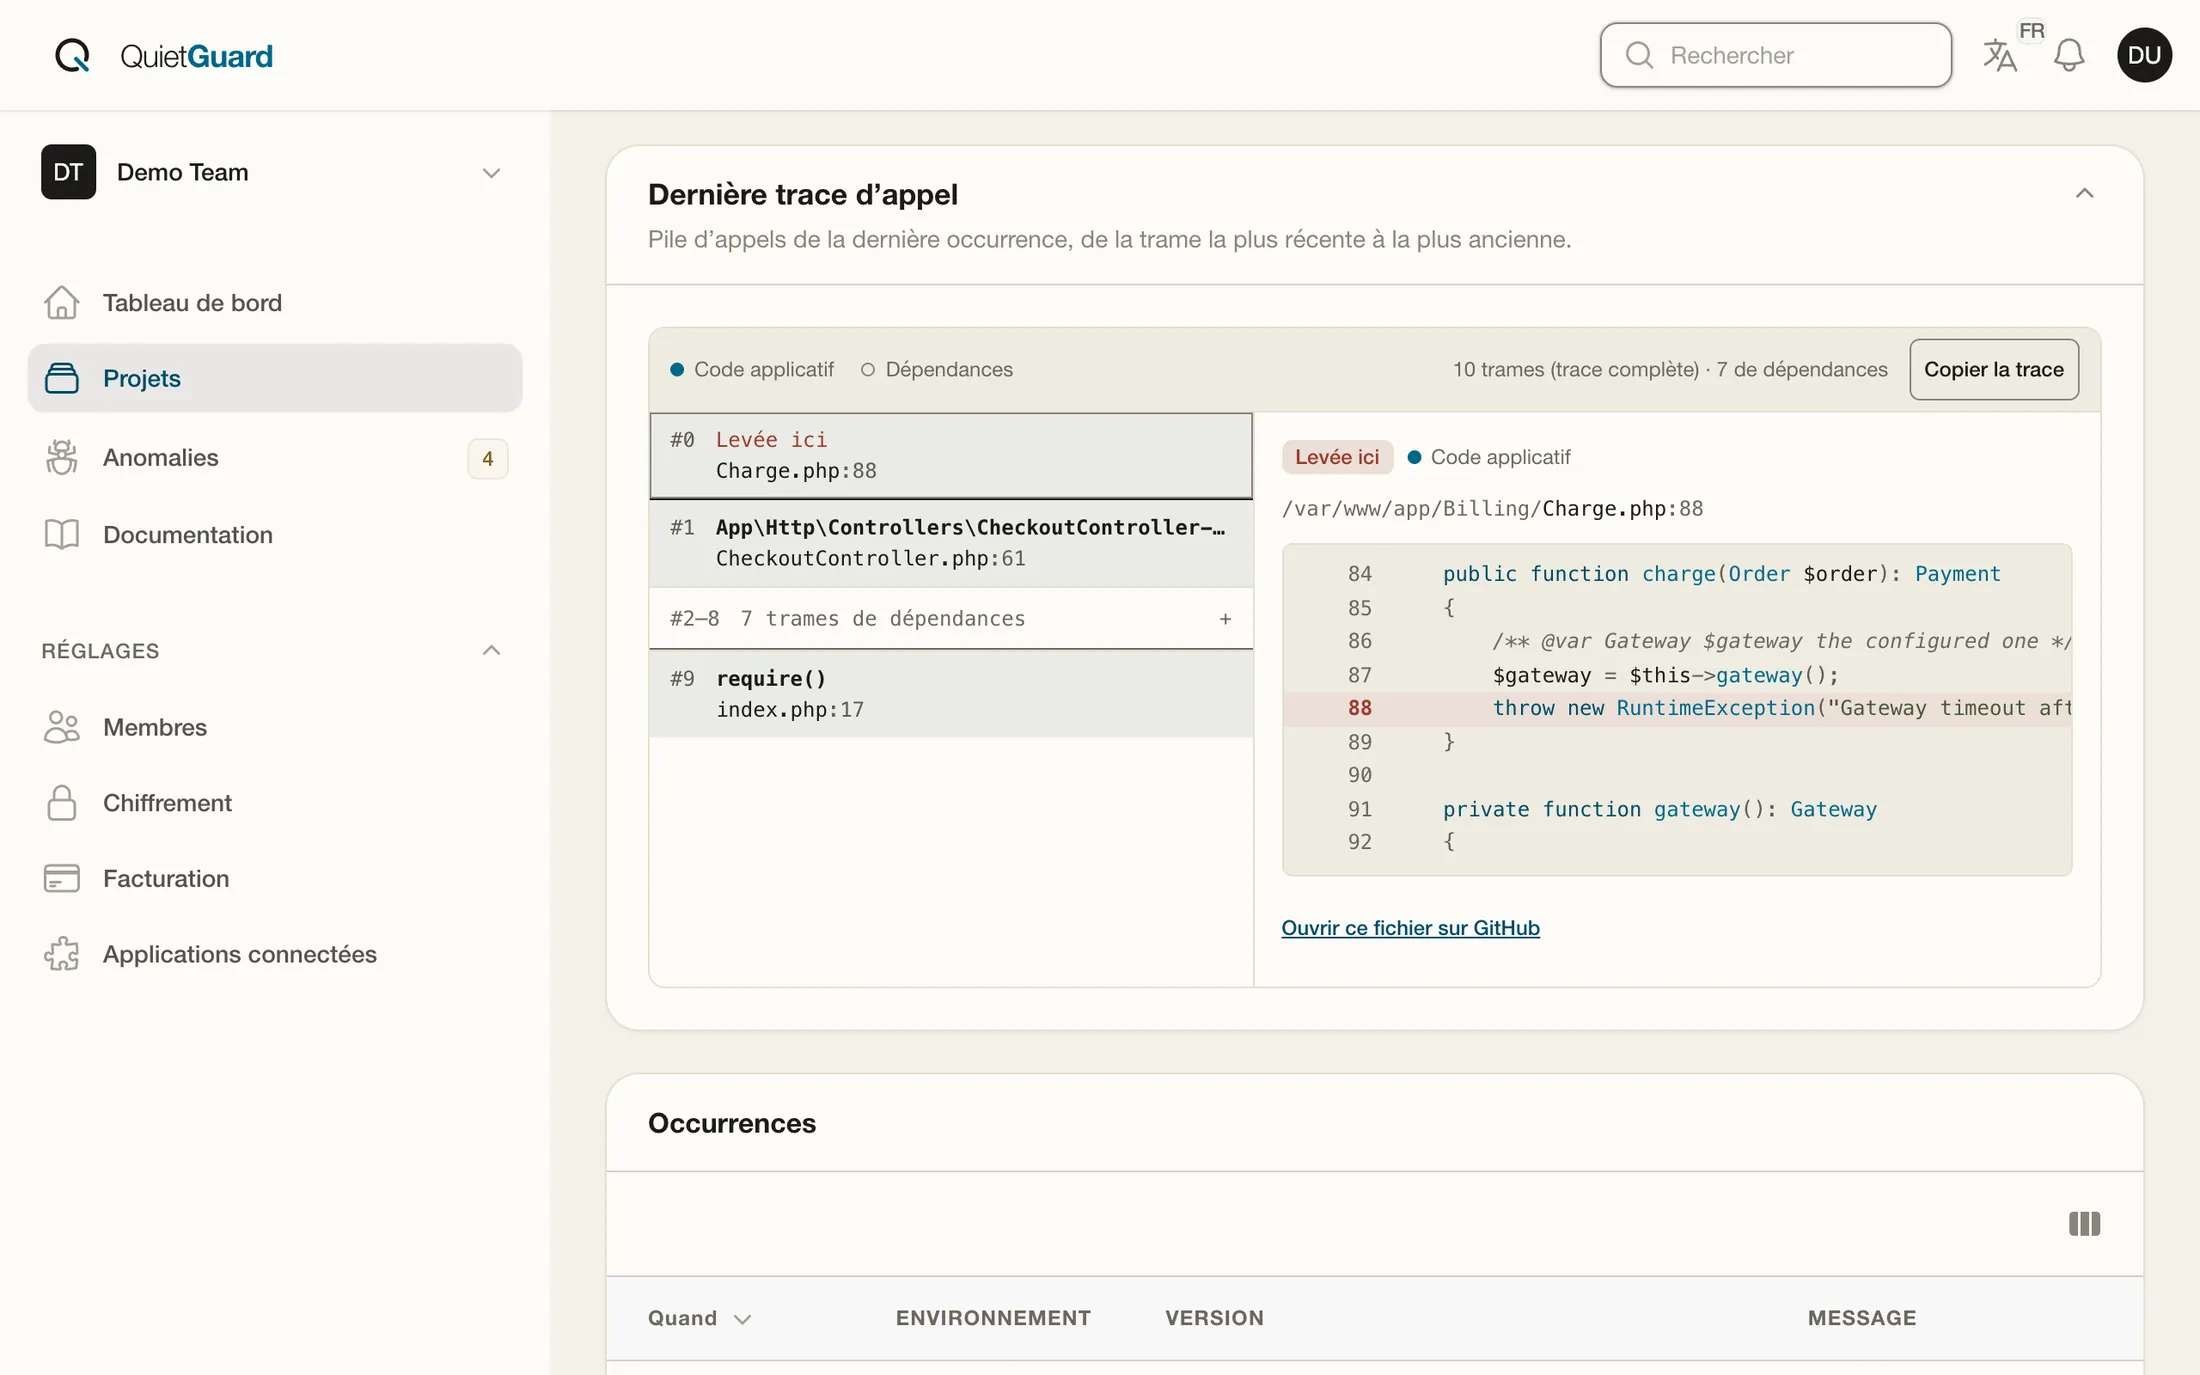Click code line 87 $gateway assignment
The image size is (2200, 1375).
[1677, 675]
